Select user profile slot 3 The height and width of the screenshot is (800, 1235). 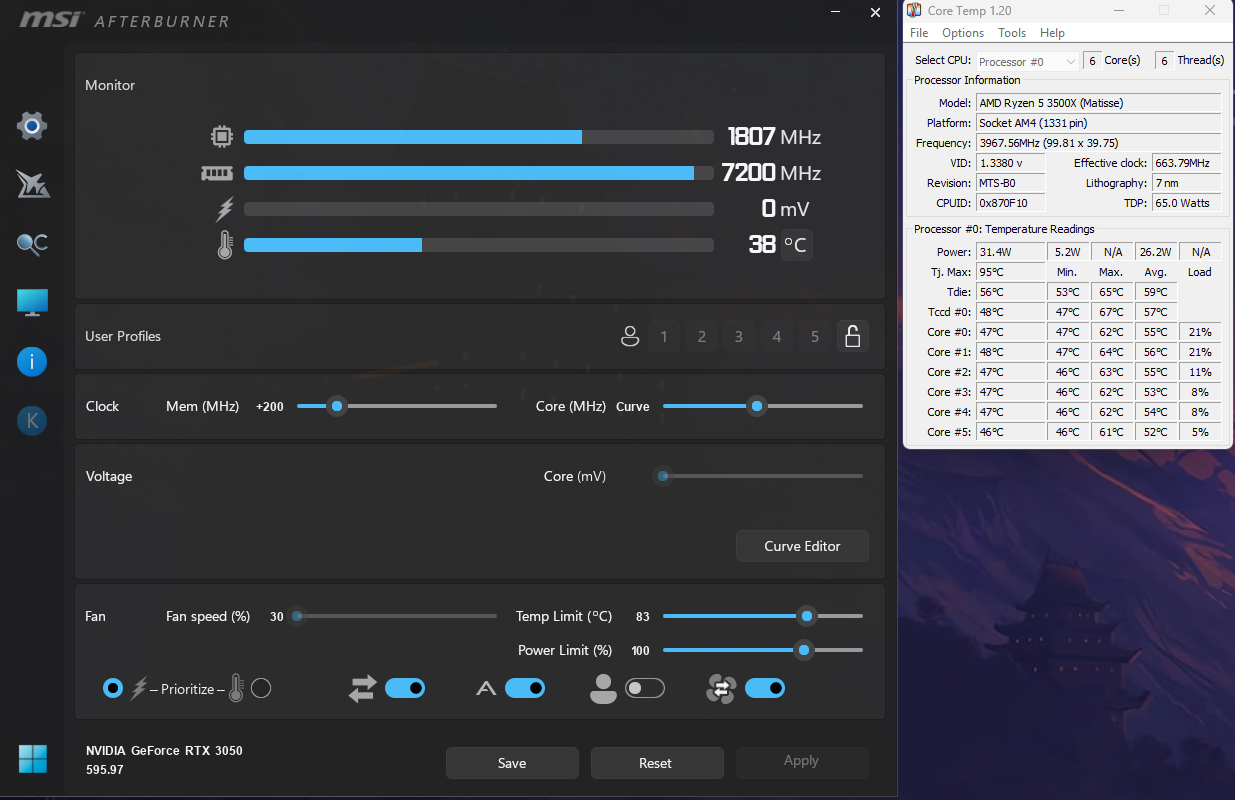[739, 337]
